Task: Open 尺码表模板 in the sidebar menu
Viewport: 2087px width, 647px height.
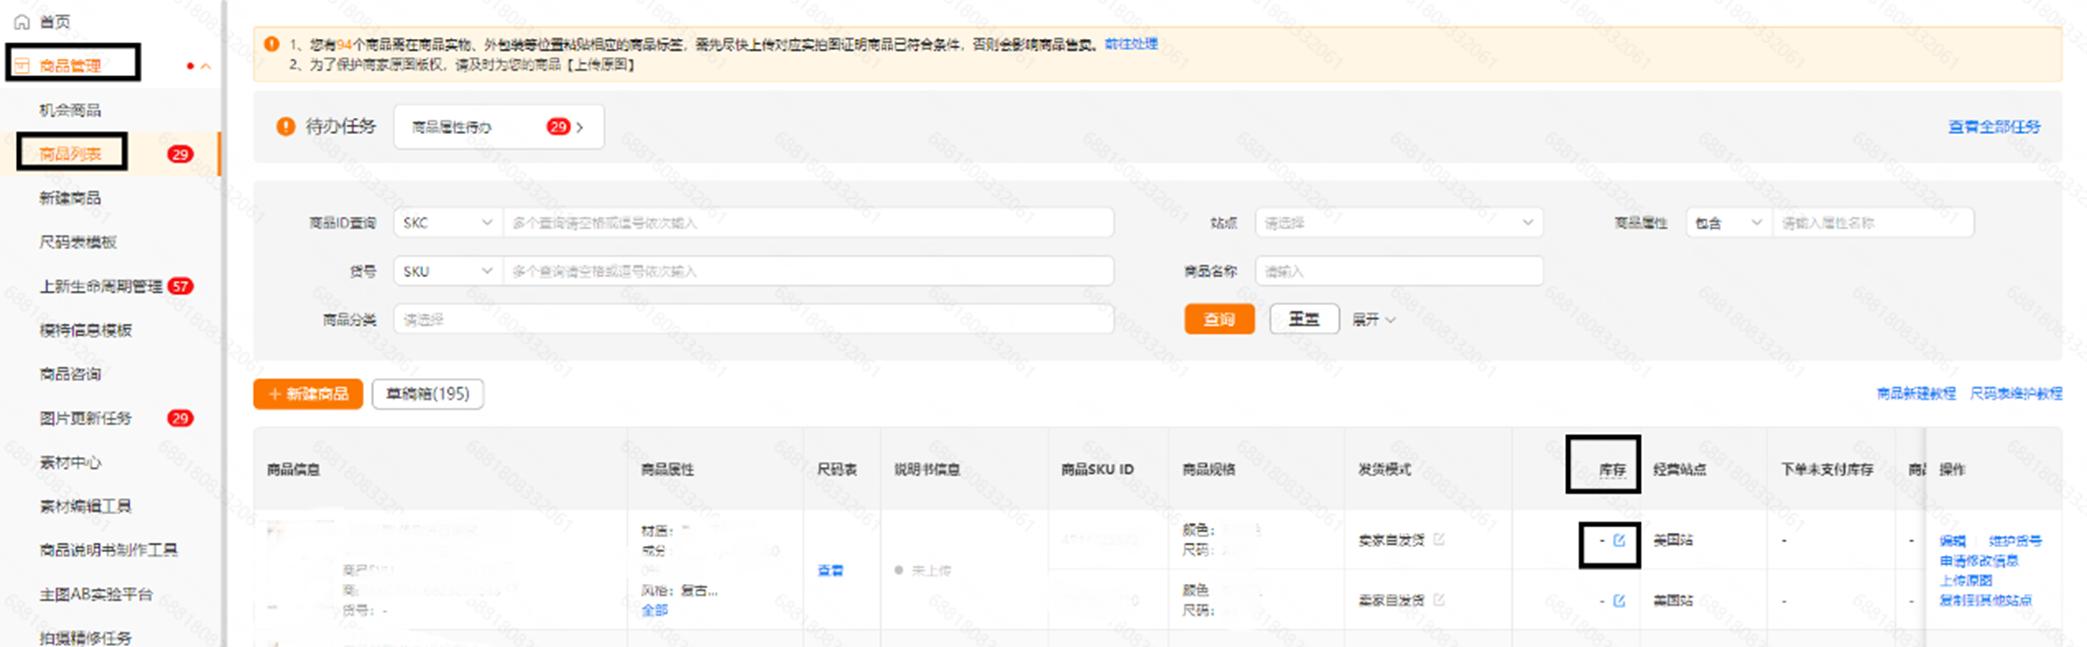Action: tap(78, 242)
